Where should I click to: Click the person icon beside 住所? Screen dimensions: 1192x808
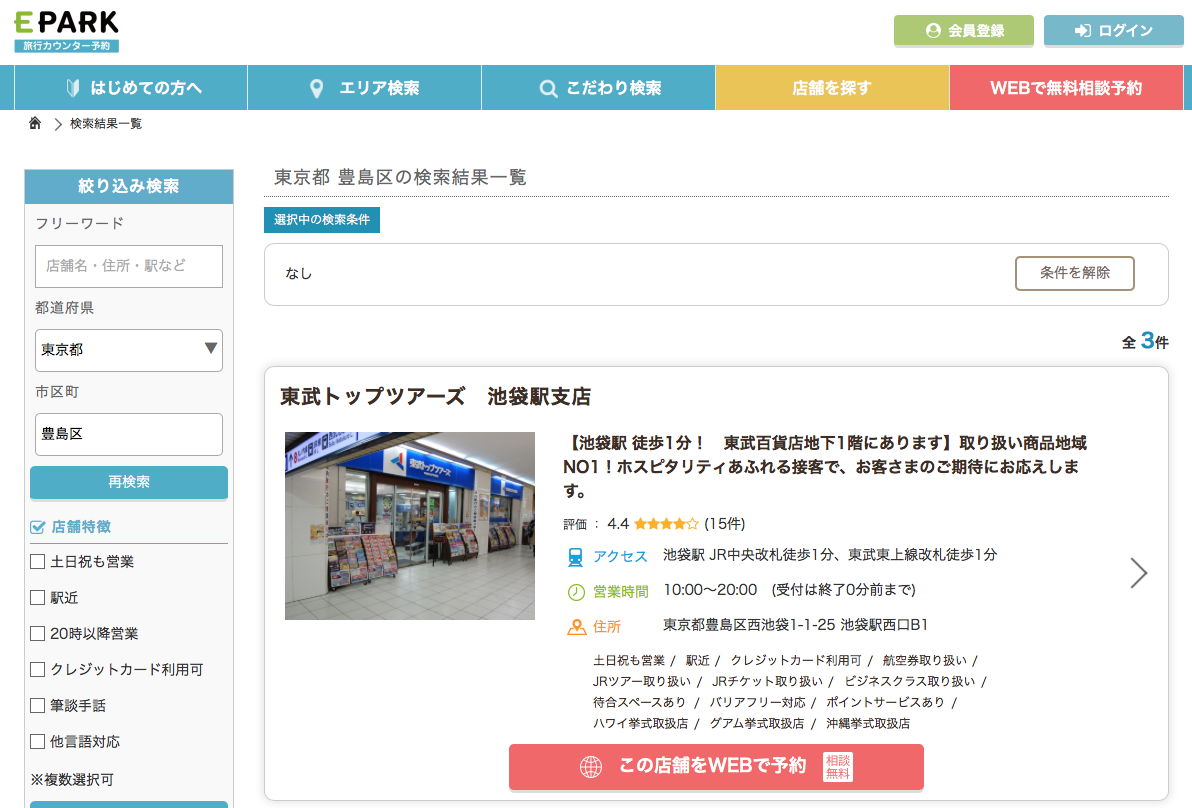tap(575, 624)
